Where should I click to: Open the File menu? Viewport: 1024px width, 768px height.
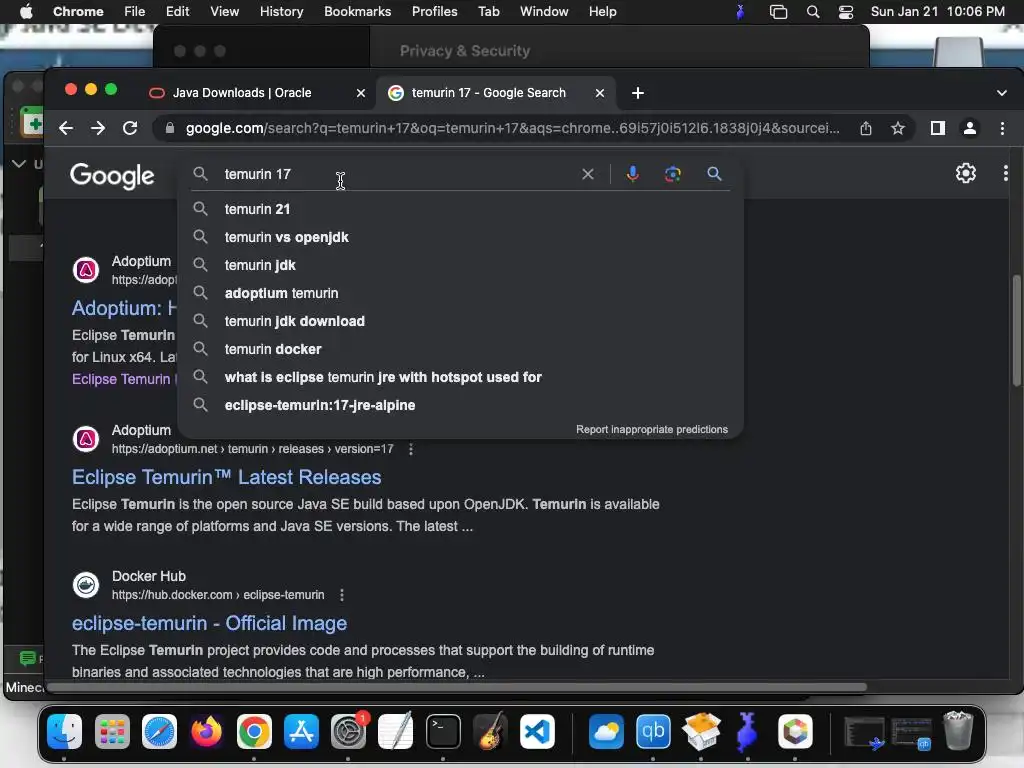coord(135,12)
